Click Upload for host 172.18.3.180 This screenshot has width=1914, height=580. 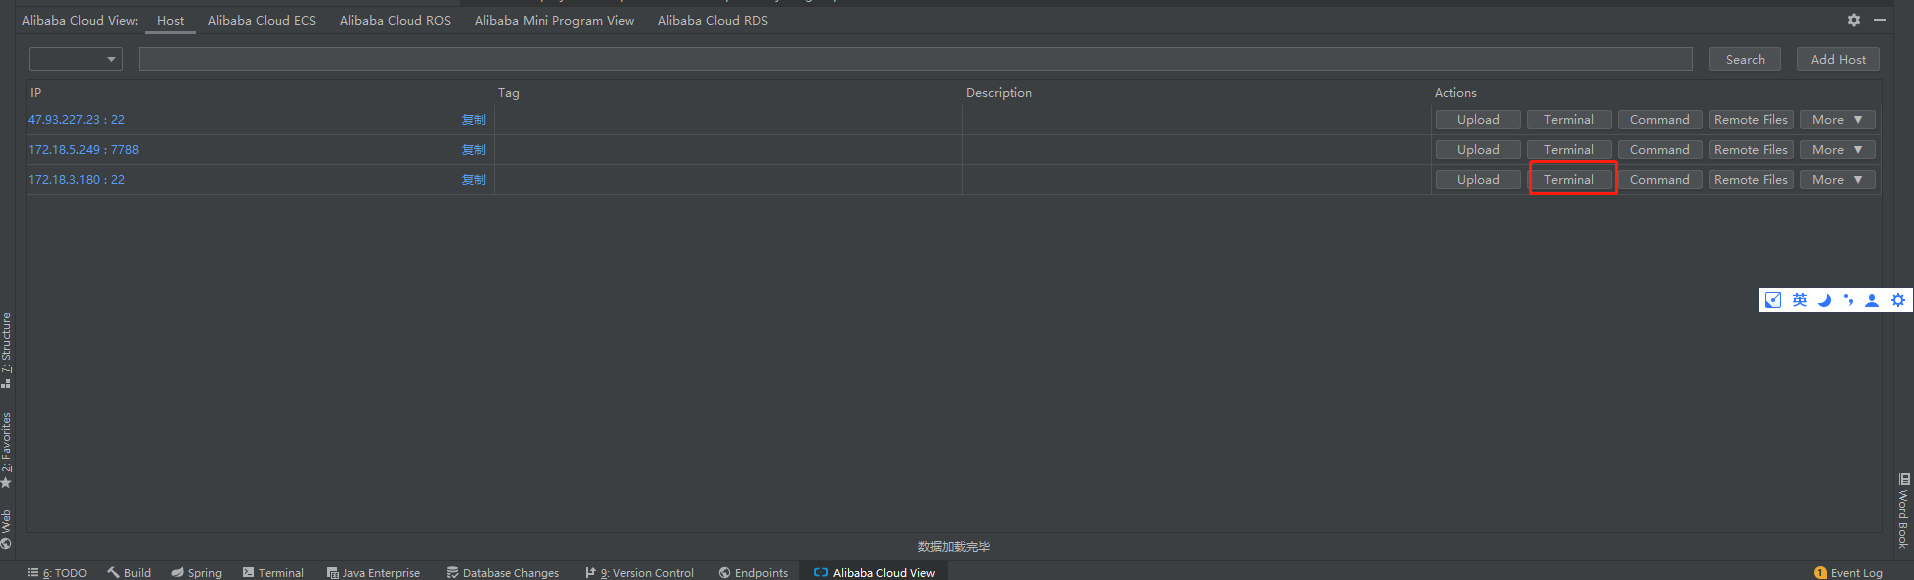[x=1478, y=180]
